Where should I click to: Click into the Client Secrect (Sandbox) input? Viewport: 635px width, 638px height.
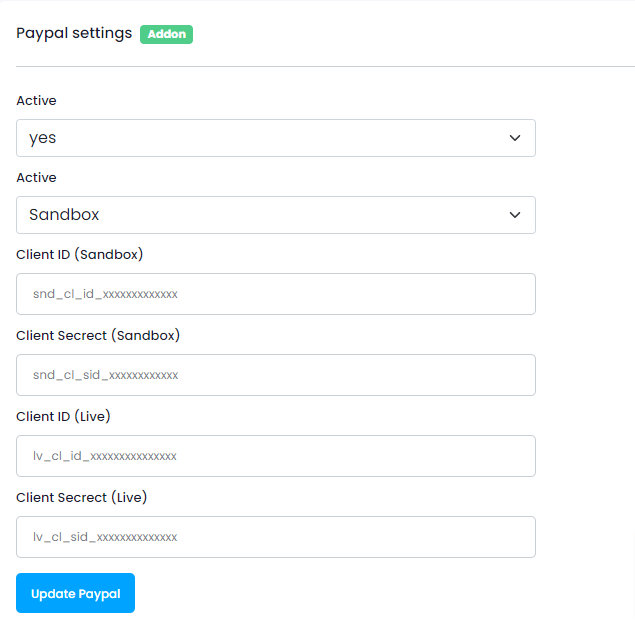[x=275, y=375]
